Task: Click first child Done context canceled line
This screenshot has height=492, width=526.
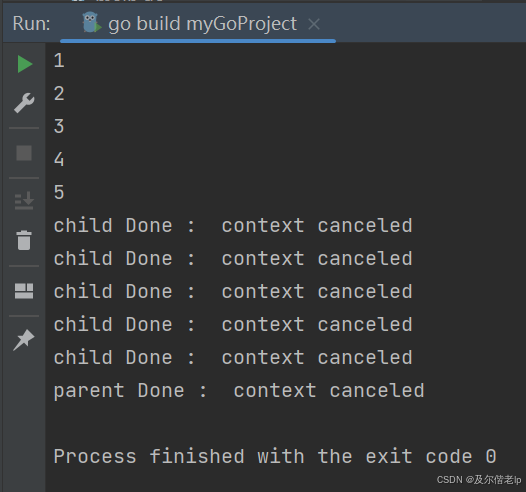Action: pos(233,225)
